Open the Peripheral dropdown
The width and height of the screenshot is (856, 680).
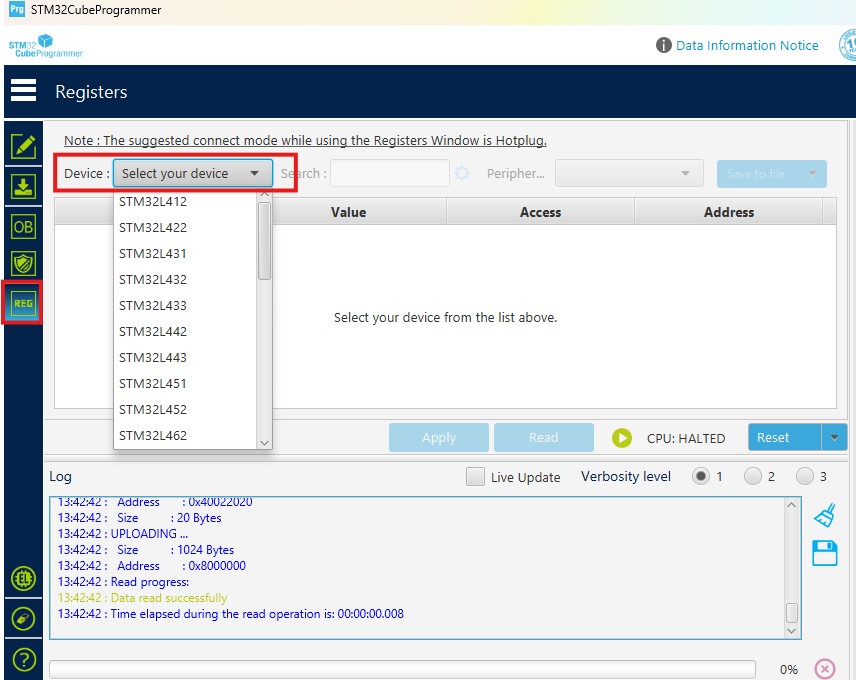[629, 172]
